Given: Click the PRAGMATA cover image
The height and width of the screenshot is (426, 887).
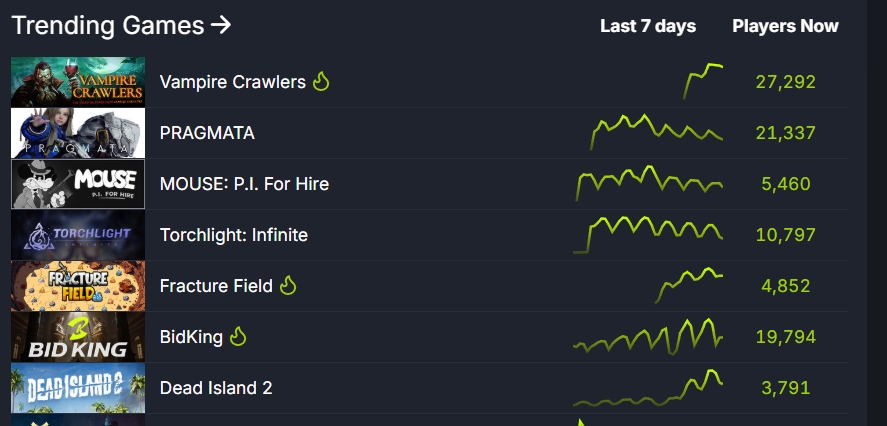Looking at the screenshot, I should [x=78, y=133].
